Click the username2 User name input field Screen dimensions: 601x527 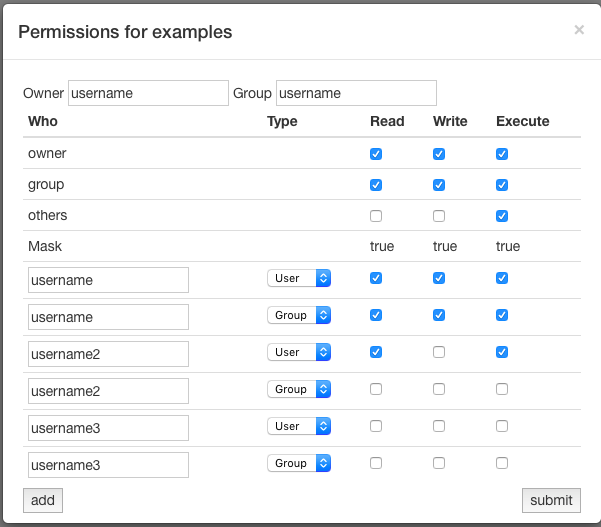[x=108, y=354]
